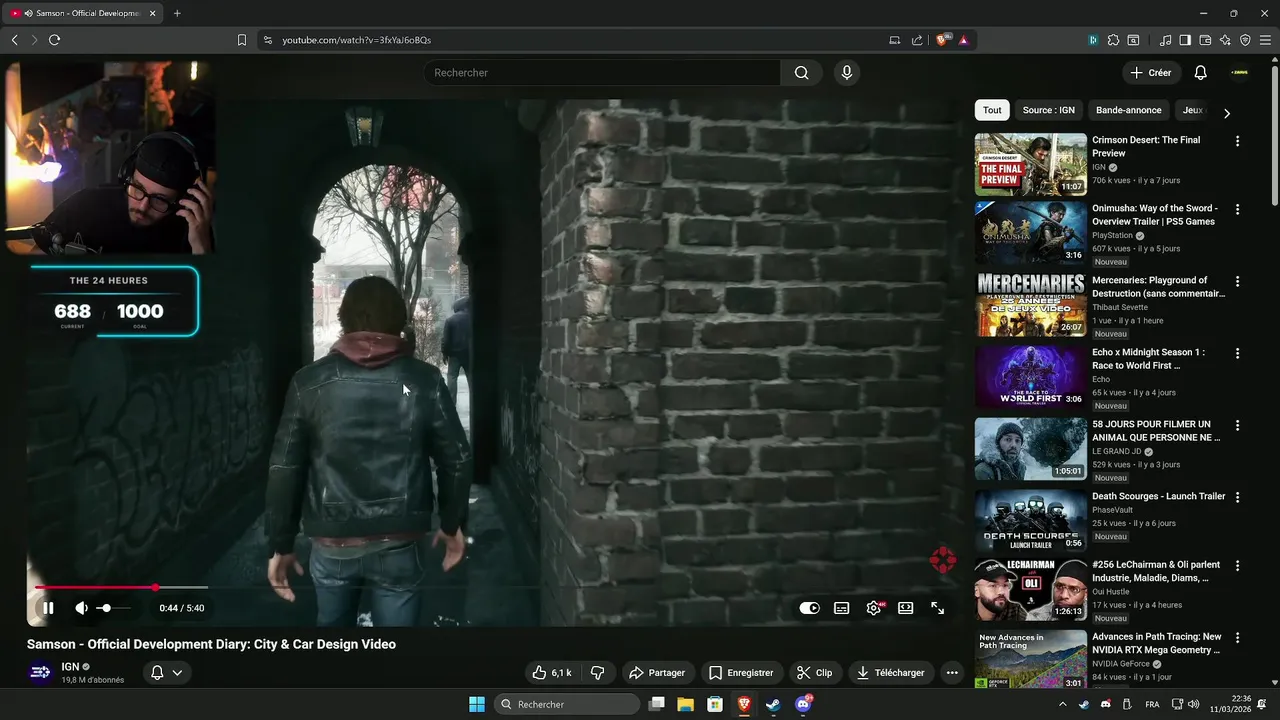
Task: Open YouTube notifications bell
Action: click(x=1201, y=73)
